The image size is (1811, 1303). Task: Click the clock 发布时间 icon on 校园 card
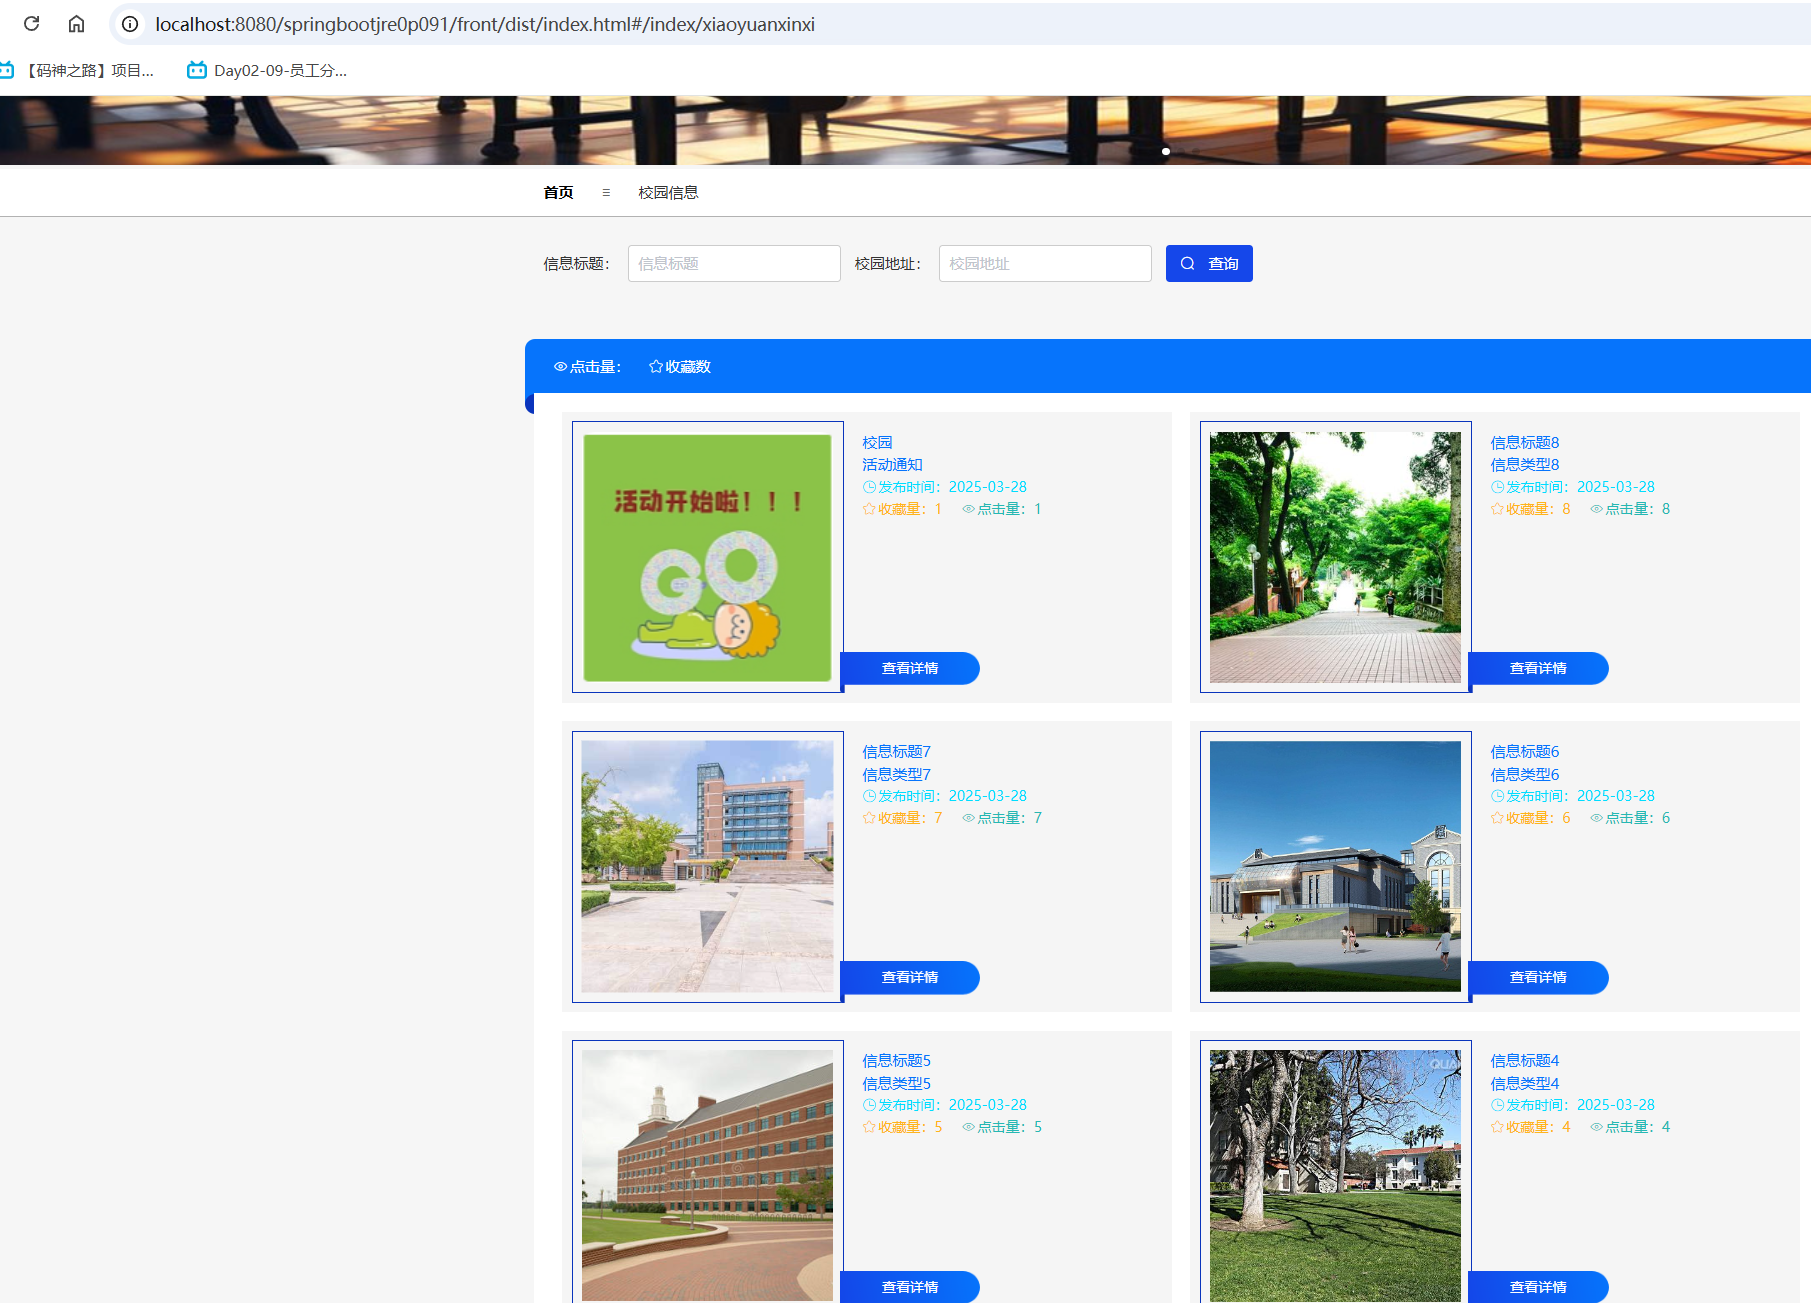coord(869,487)
